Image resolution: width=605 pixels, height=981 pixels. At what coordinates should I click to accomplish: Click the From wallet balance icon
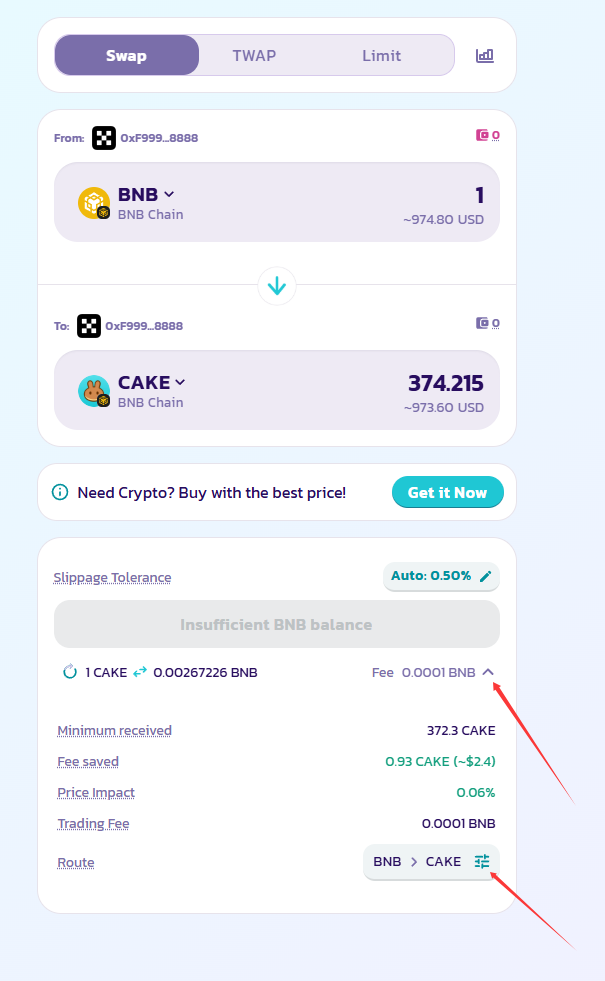pos(483,136)
